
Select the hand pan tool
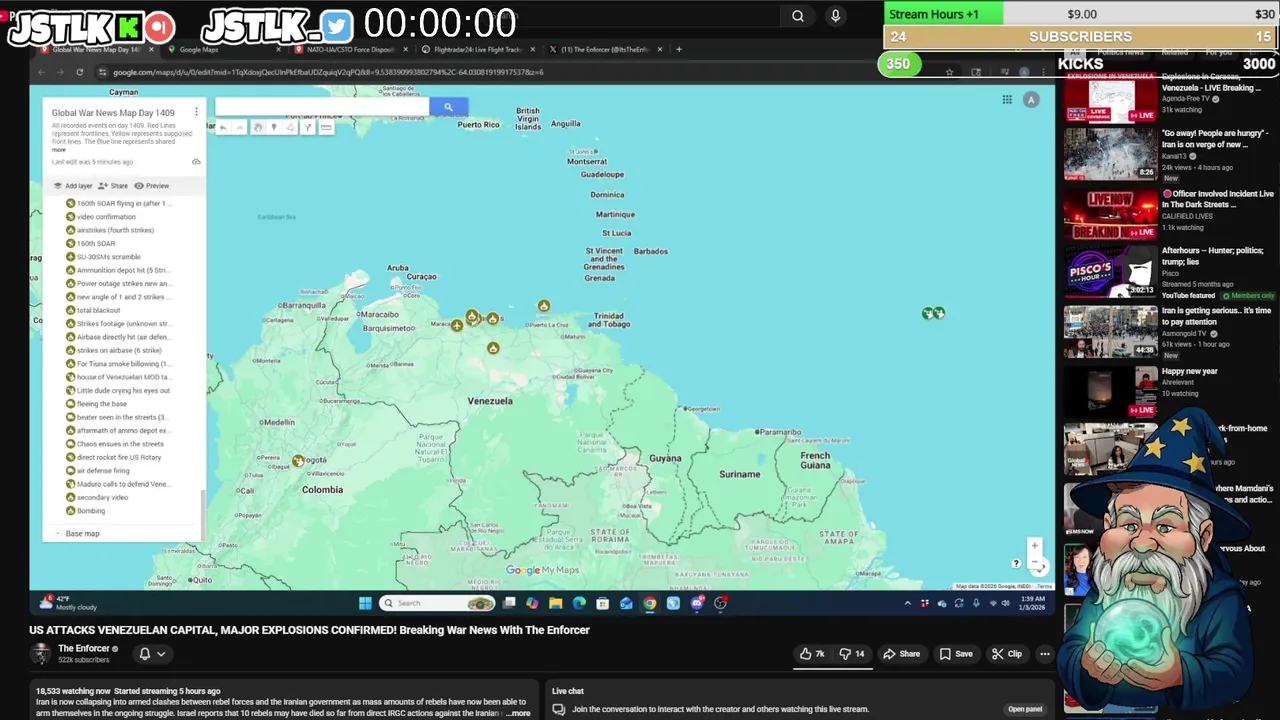[x=258, y=127]
